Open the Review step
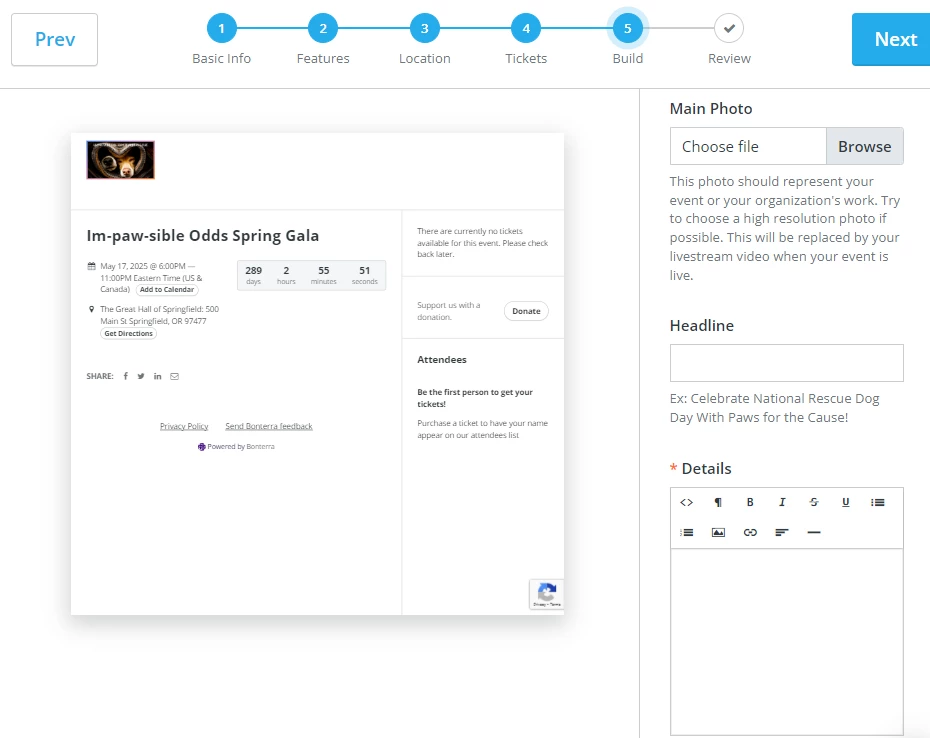Screen dimensions: 930x738 click(x=728, y=28)
